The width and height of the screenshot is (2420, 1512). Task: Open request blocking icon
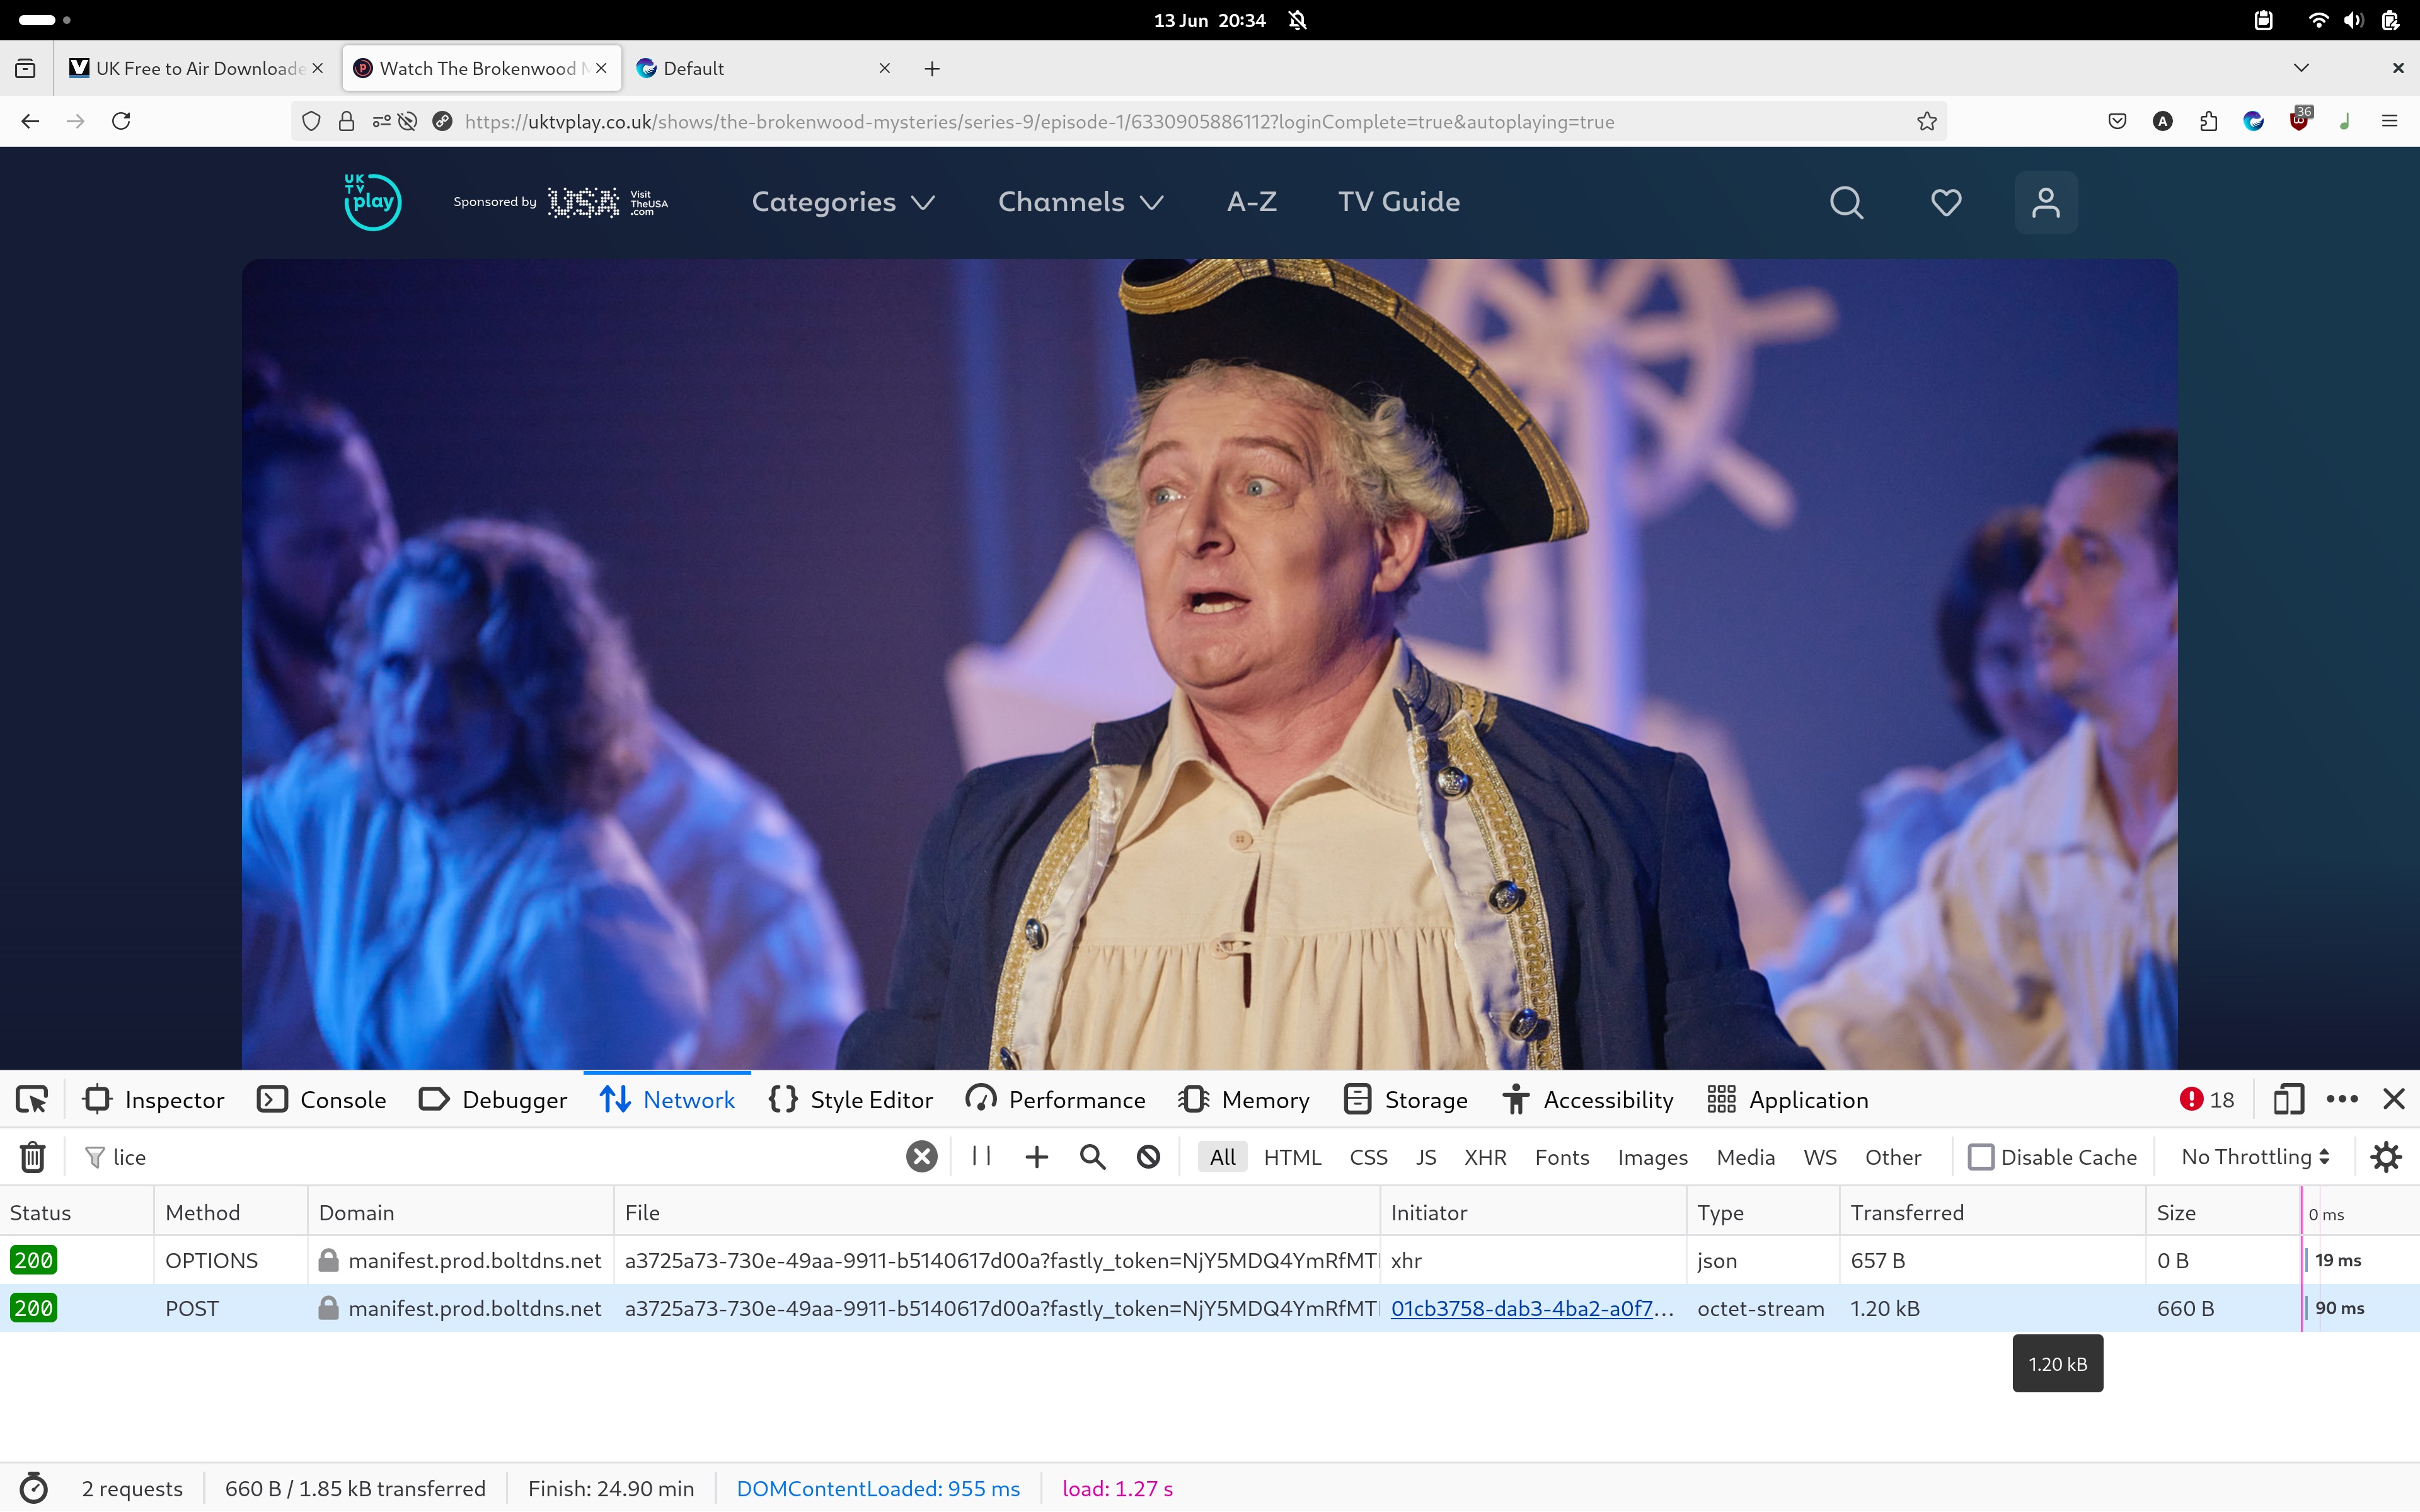[x=1148, y=1157]
